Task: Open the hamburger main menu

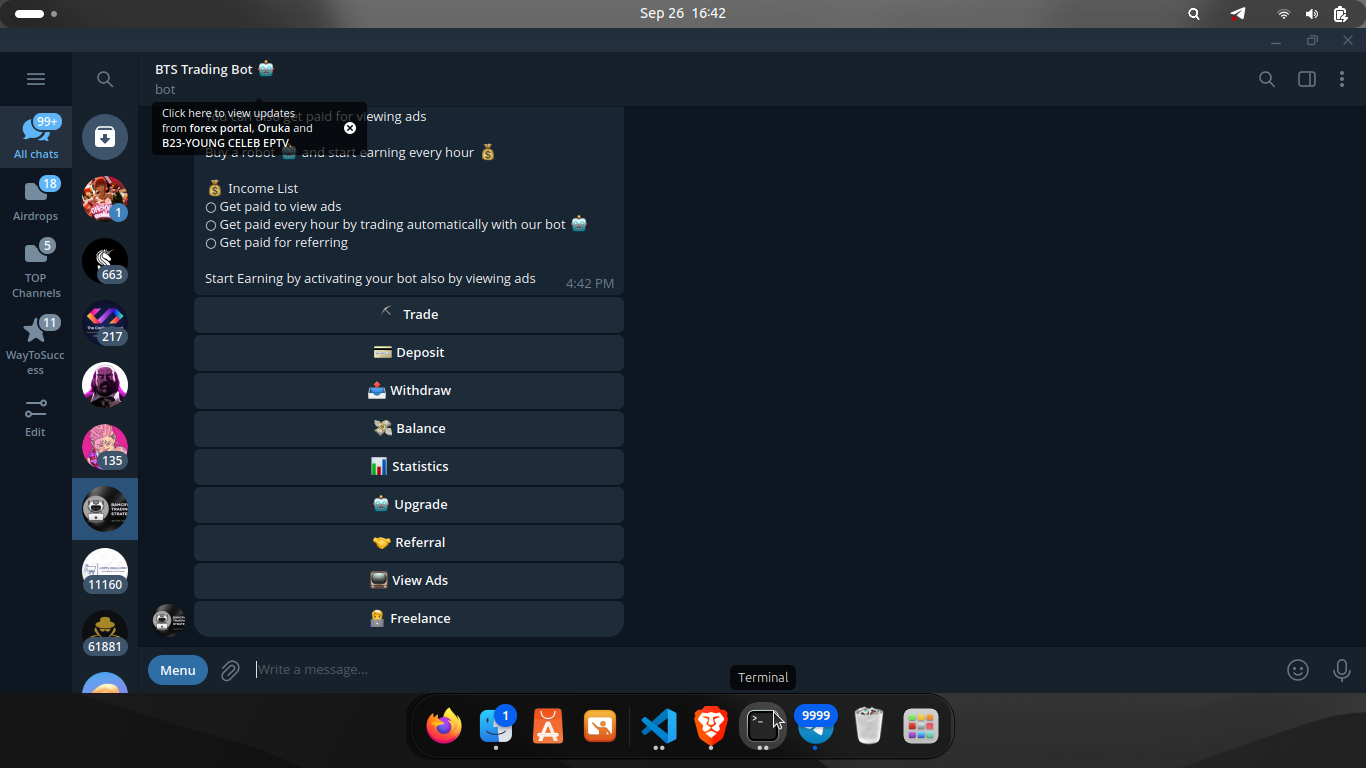Action: [36, 79]
